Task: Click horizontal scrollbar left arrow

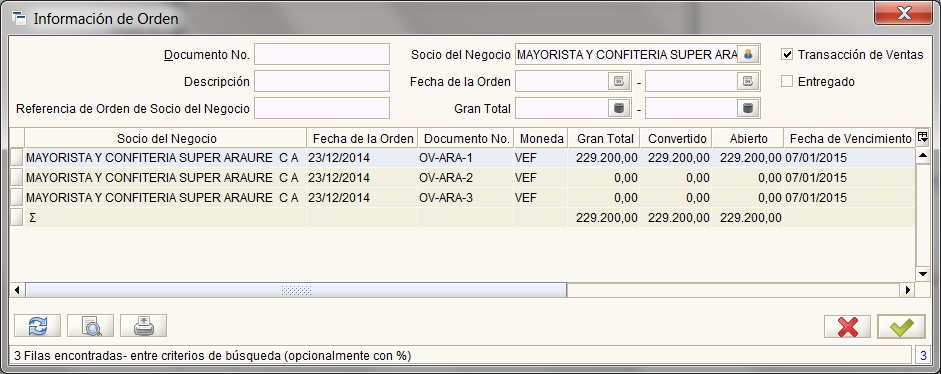Action: click(x=17, y=290)
